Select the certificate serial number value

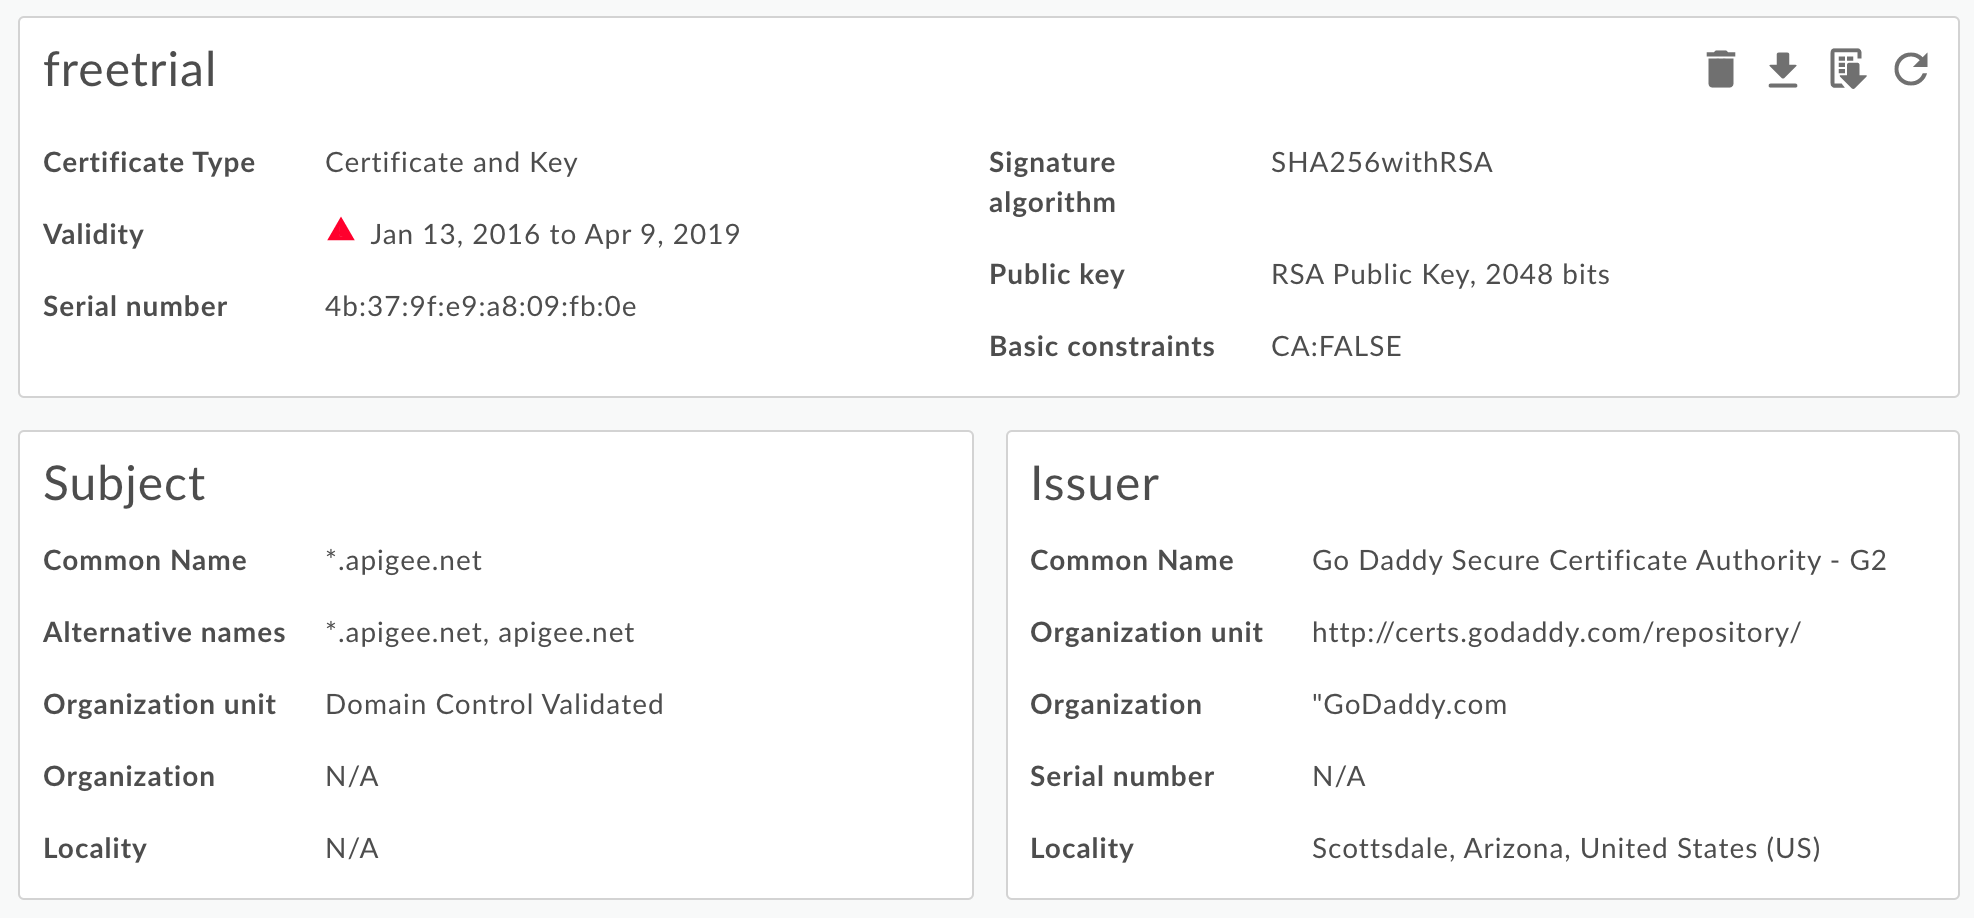[x=480, y=306]
